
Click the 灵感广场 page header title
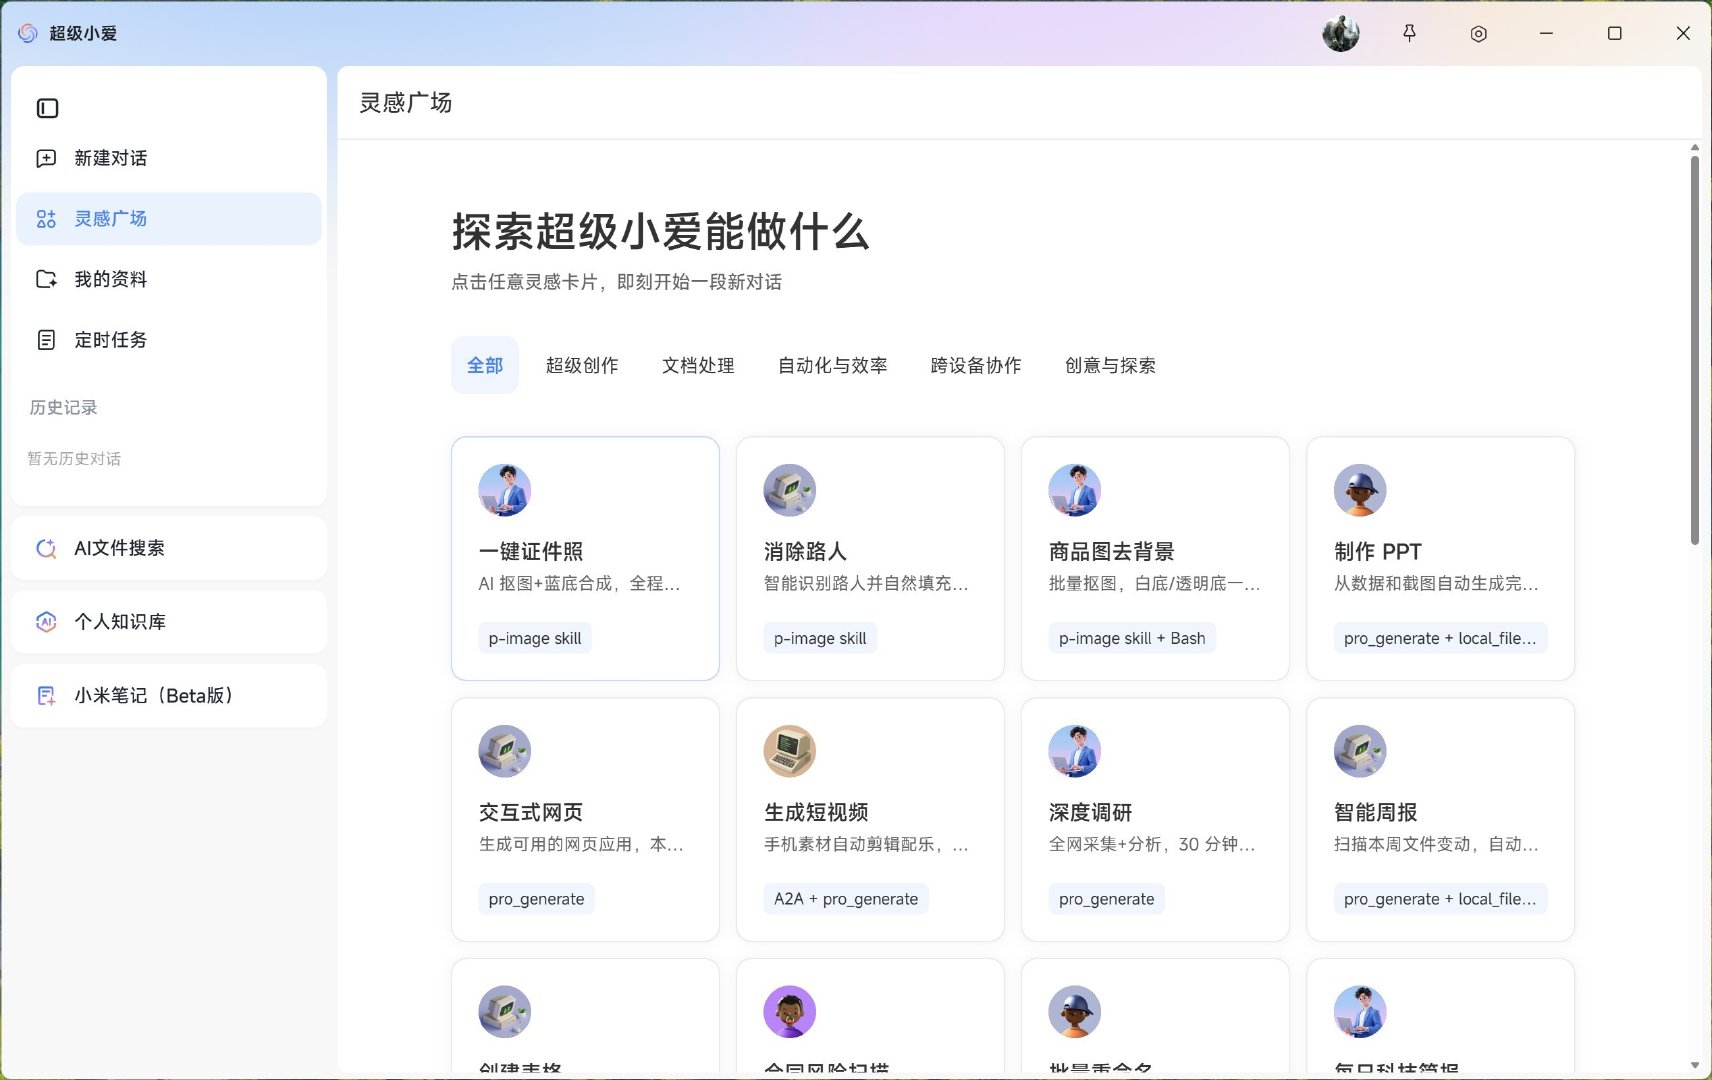405,102
